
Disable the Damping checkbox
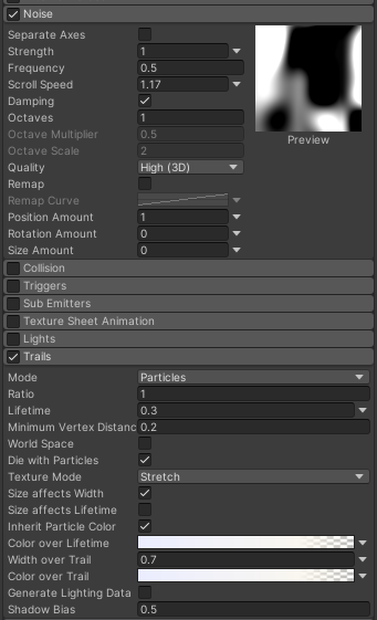click(x=145, y=101)
